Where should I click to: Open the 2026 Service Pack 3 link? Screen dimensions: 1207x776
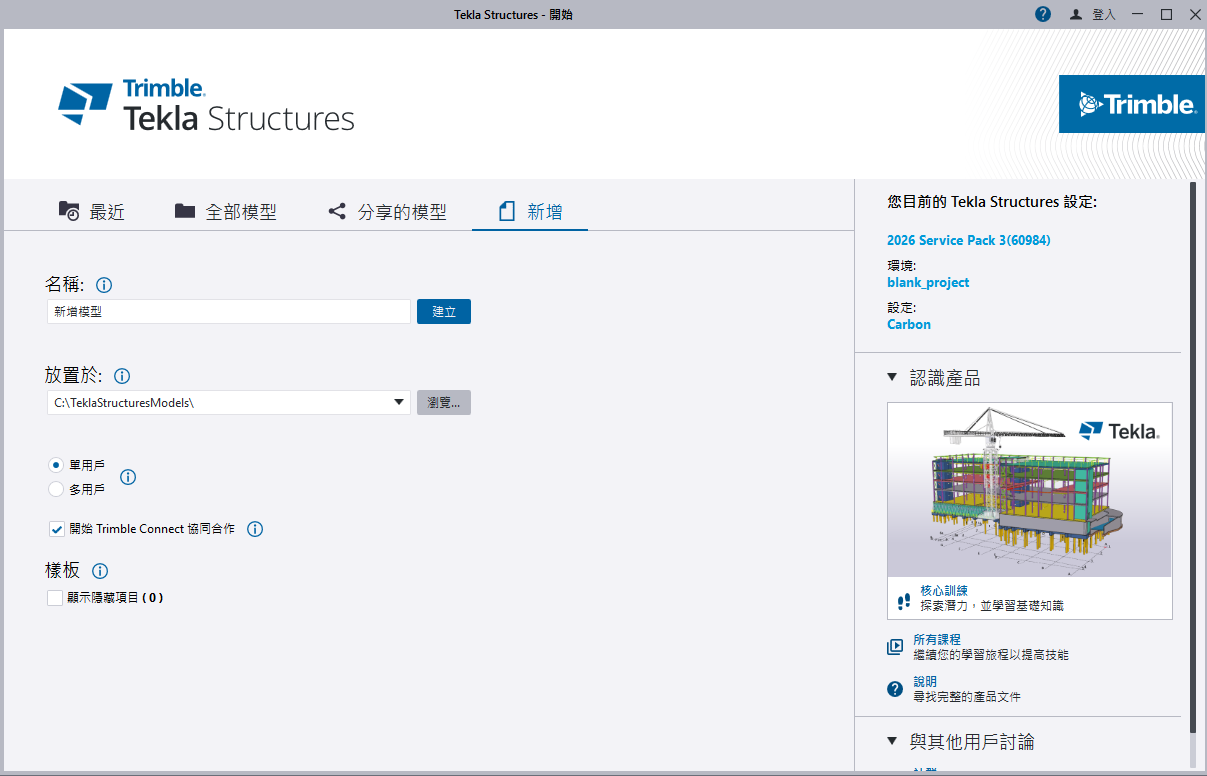[x=969, y=240]
